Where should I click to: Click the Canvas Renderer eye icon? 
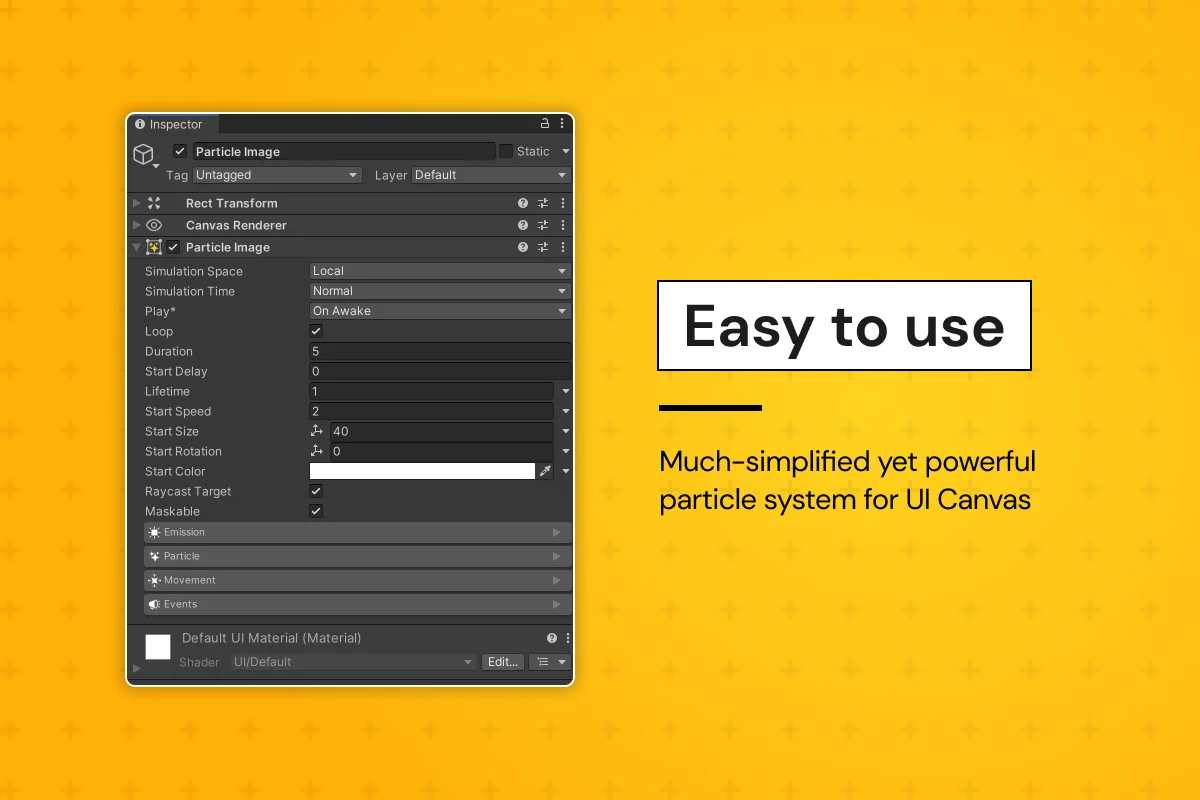pos(154,225)
